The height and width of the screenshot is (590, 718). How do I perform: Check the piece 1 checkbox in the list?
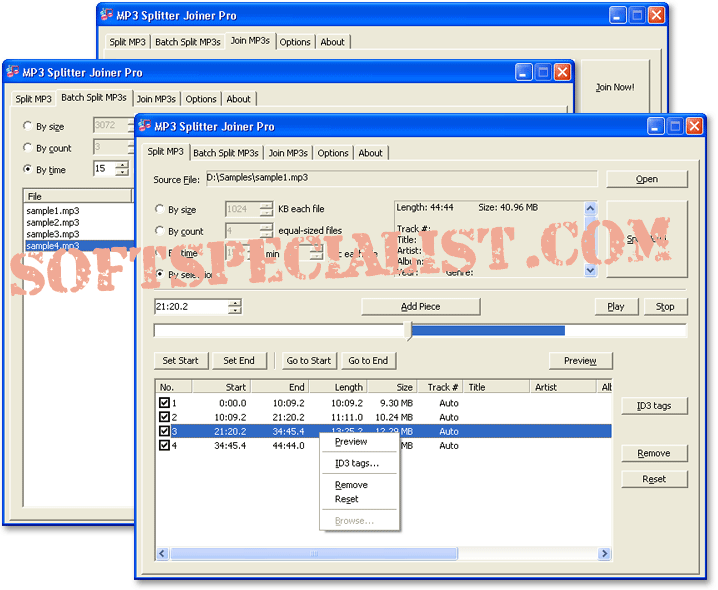[164, 403]
